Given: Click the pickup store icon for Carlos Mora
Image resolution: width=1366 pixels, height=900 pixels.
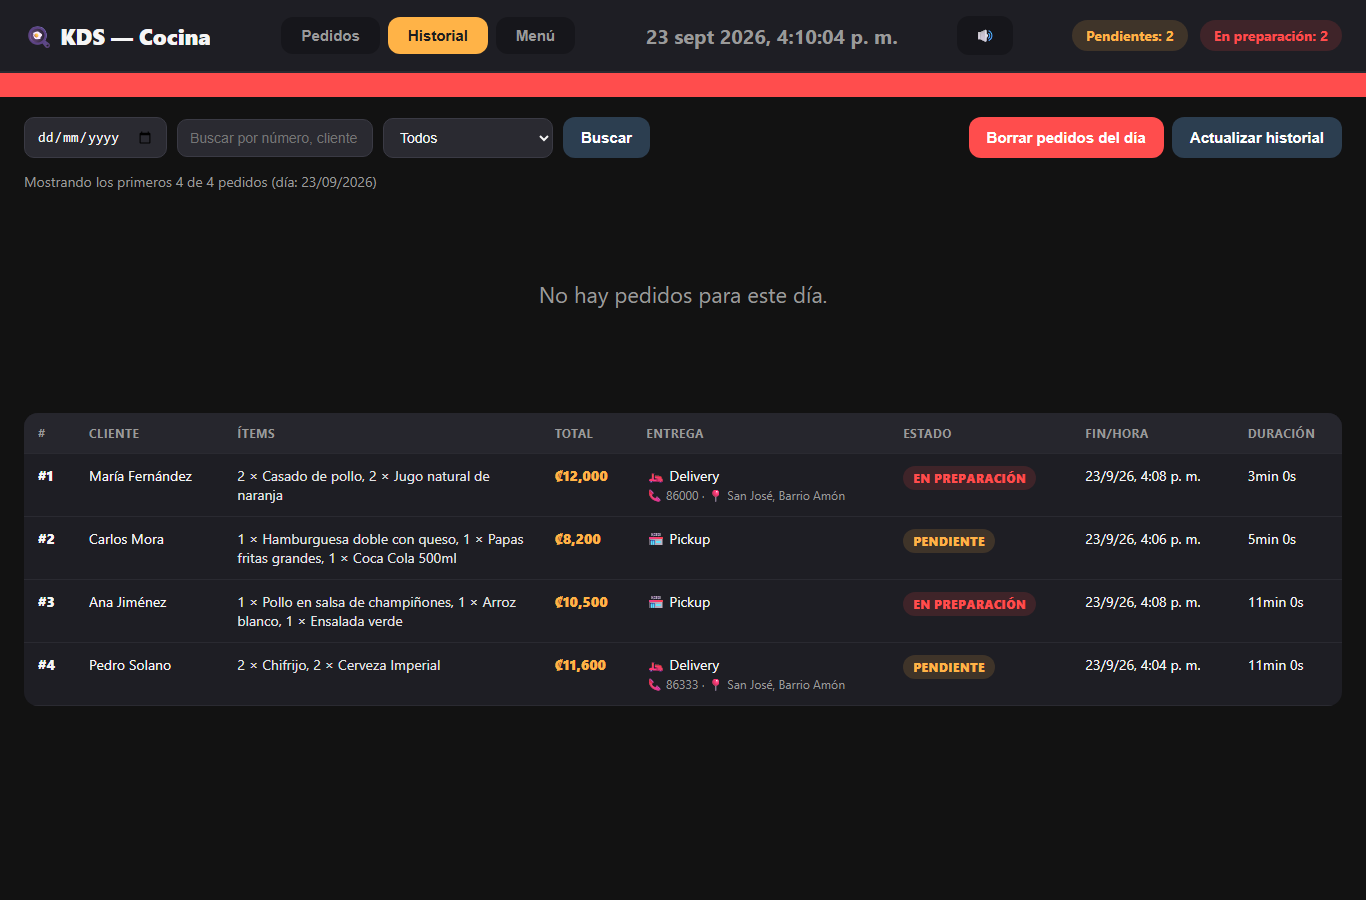Looking at the screenshot, I should coord(656,540).
